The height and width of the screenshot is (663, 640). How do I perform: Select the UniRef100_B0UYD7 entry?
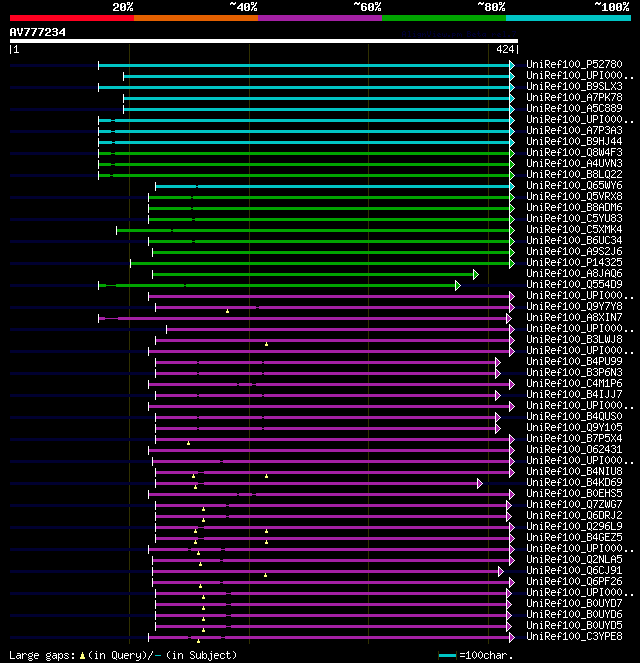point(574,603)
